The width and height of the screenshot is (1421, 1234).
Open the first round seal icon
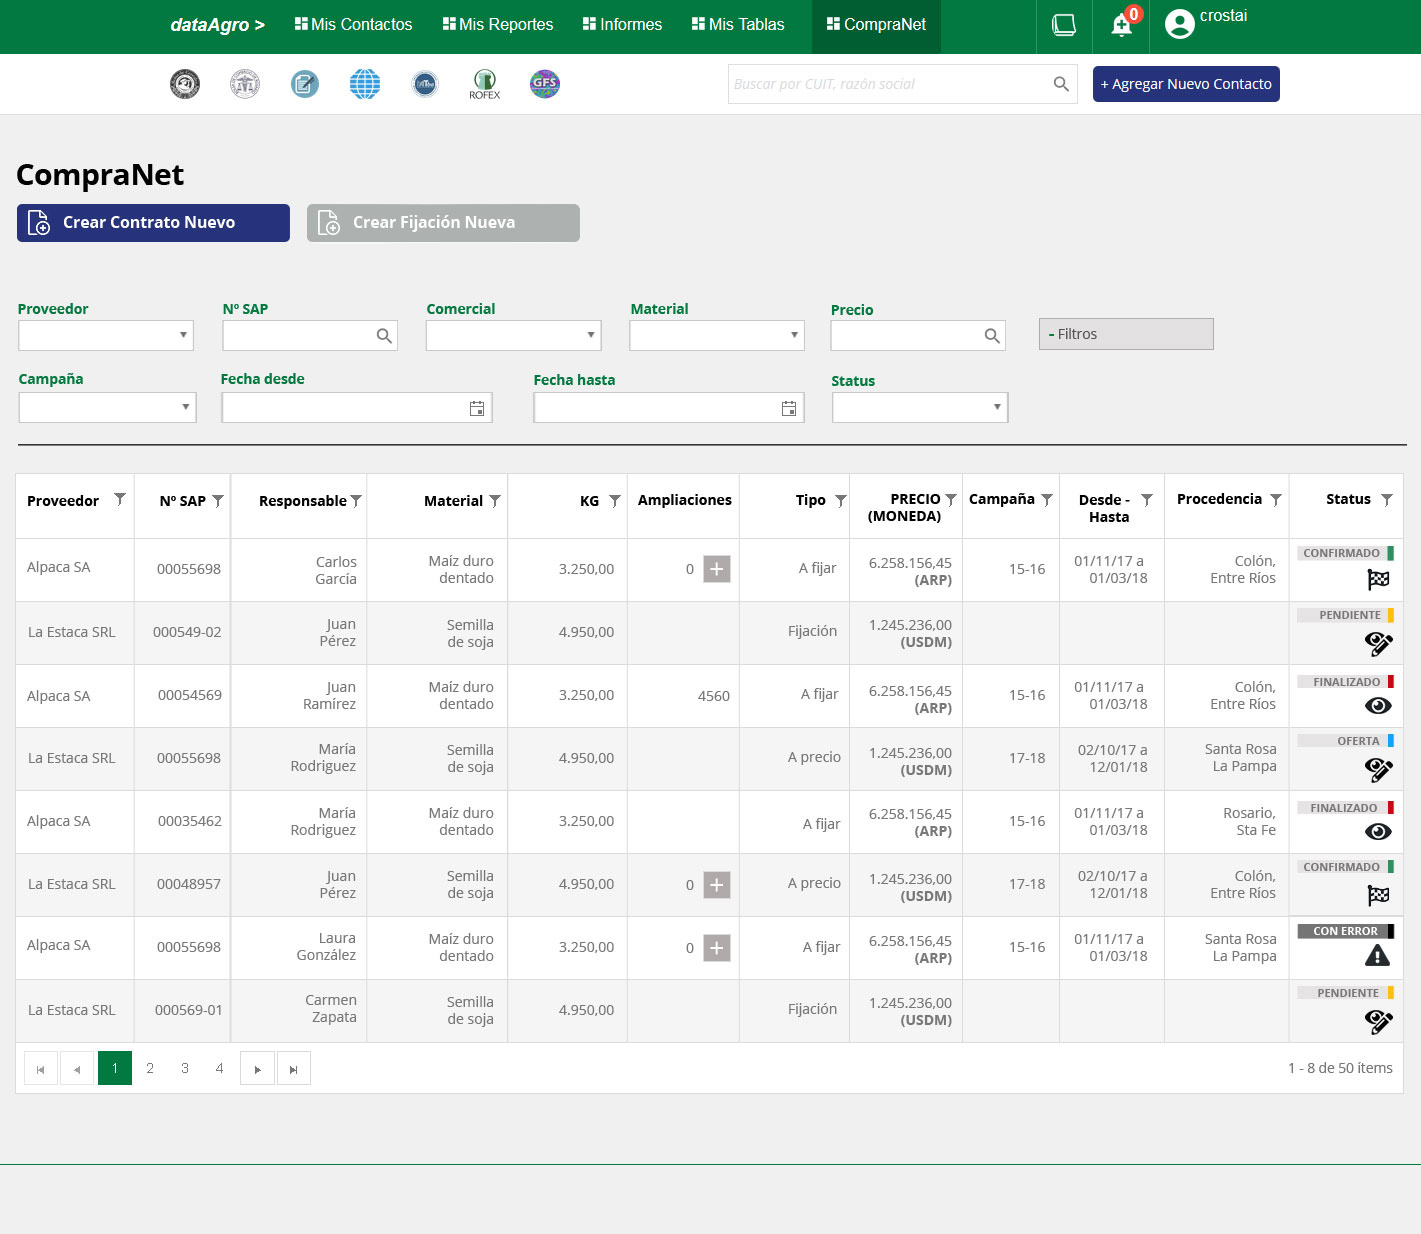185,84
